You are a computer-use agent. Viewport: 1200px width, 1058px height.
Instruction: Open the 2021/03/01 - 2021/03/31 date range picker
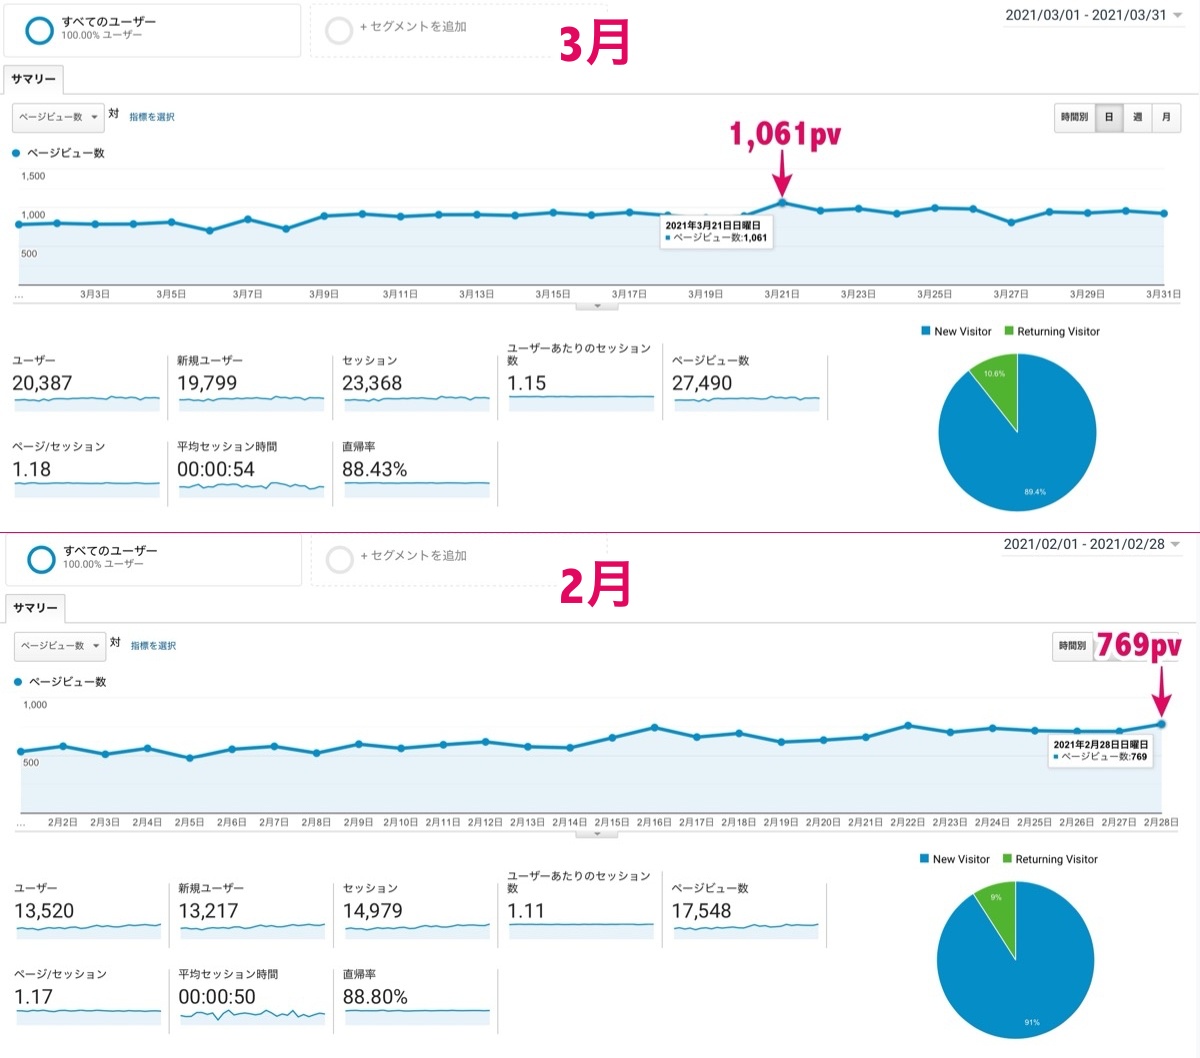pyautogui.click(x=1092, y=15)
